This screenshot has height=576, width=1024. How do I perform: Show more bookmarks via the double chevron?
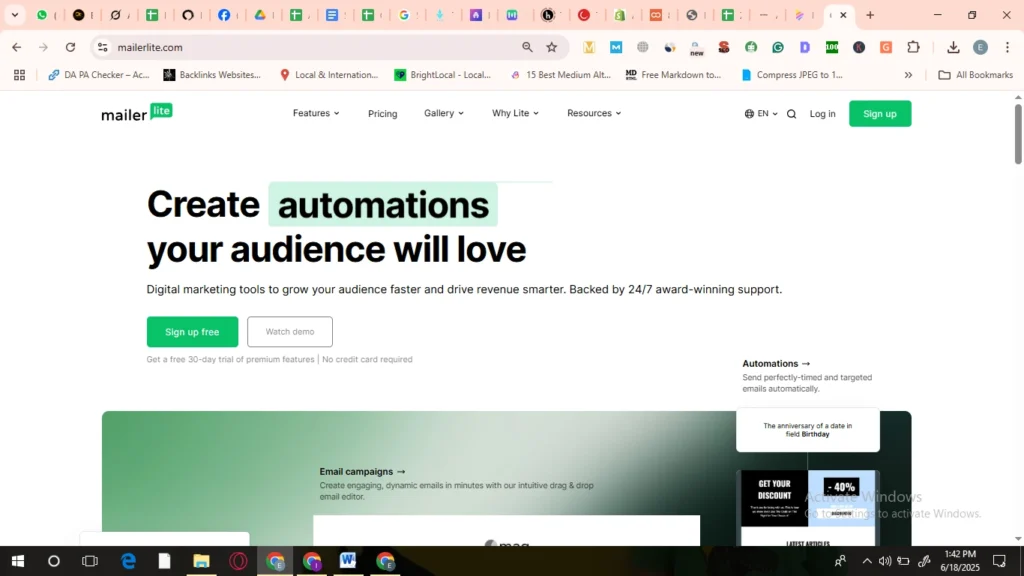click(908, 75)
